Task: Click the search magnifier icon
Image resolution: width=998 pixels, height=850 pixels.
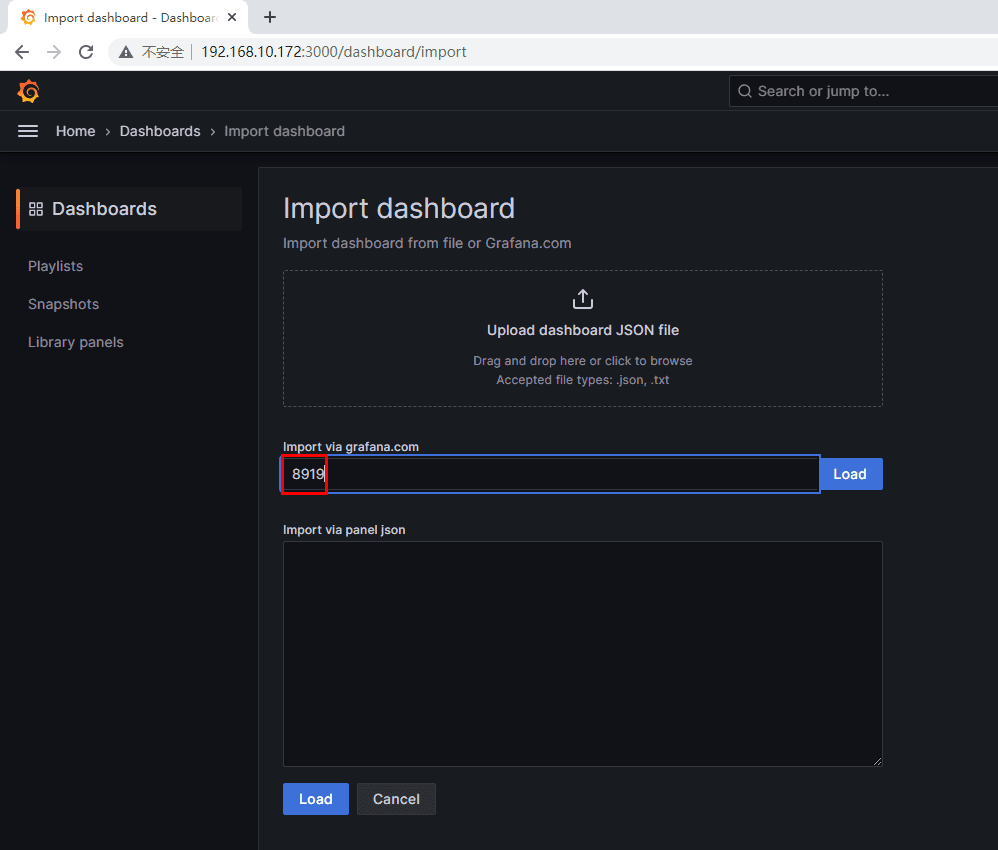Action: (x=744, y=91)
